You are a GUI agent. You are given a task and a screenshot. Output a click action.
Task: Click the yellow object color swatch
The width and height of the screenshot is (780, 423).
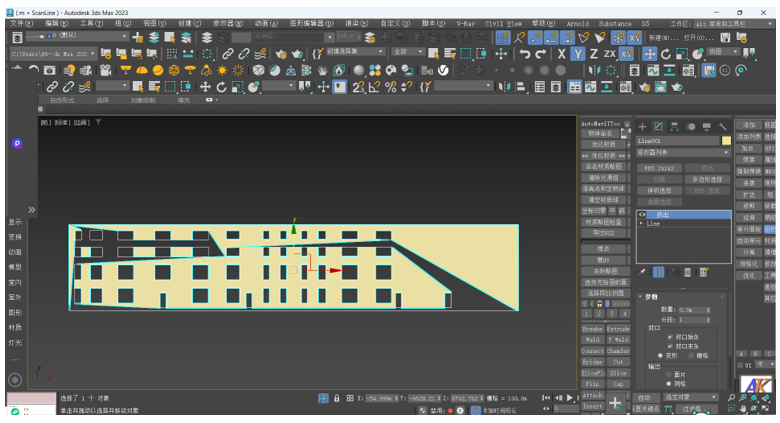pos(727,141)
